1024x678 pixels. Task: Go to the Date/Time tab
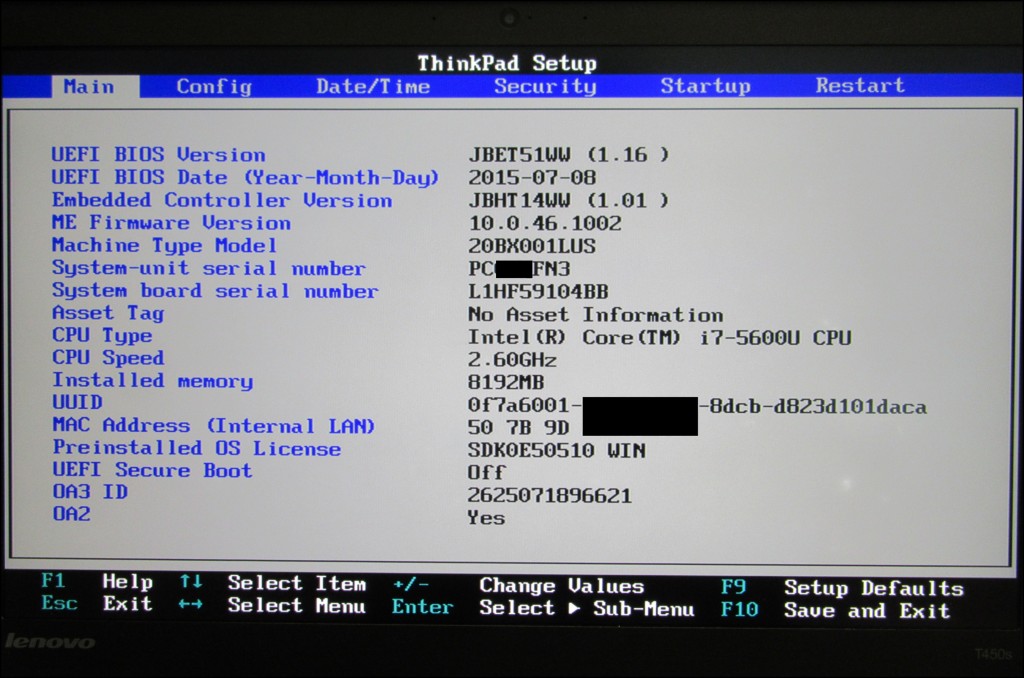point(373,86)
